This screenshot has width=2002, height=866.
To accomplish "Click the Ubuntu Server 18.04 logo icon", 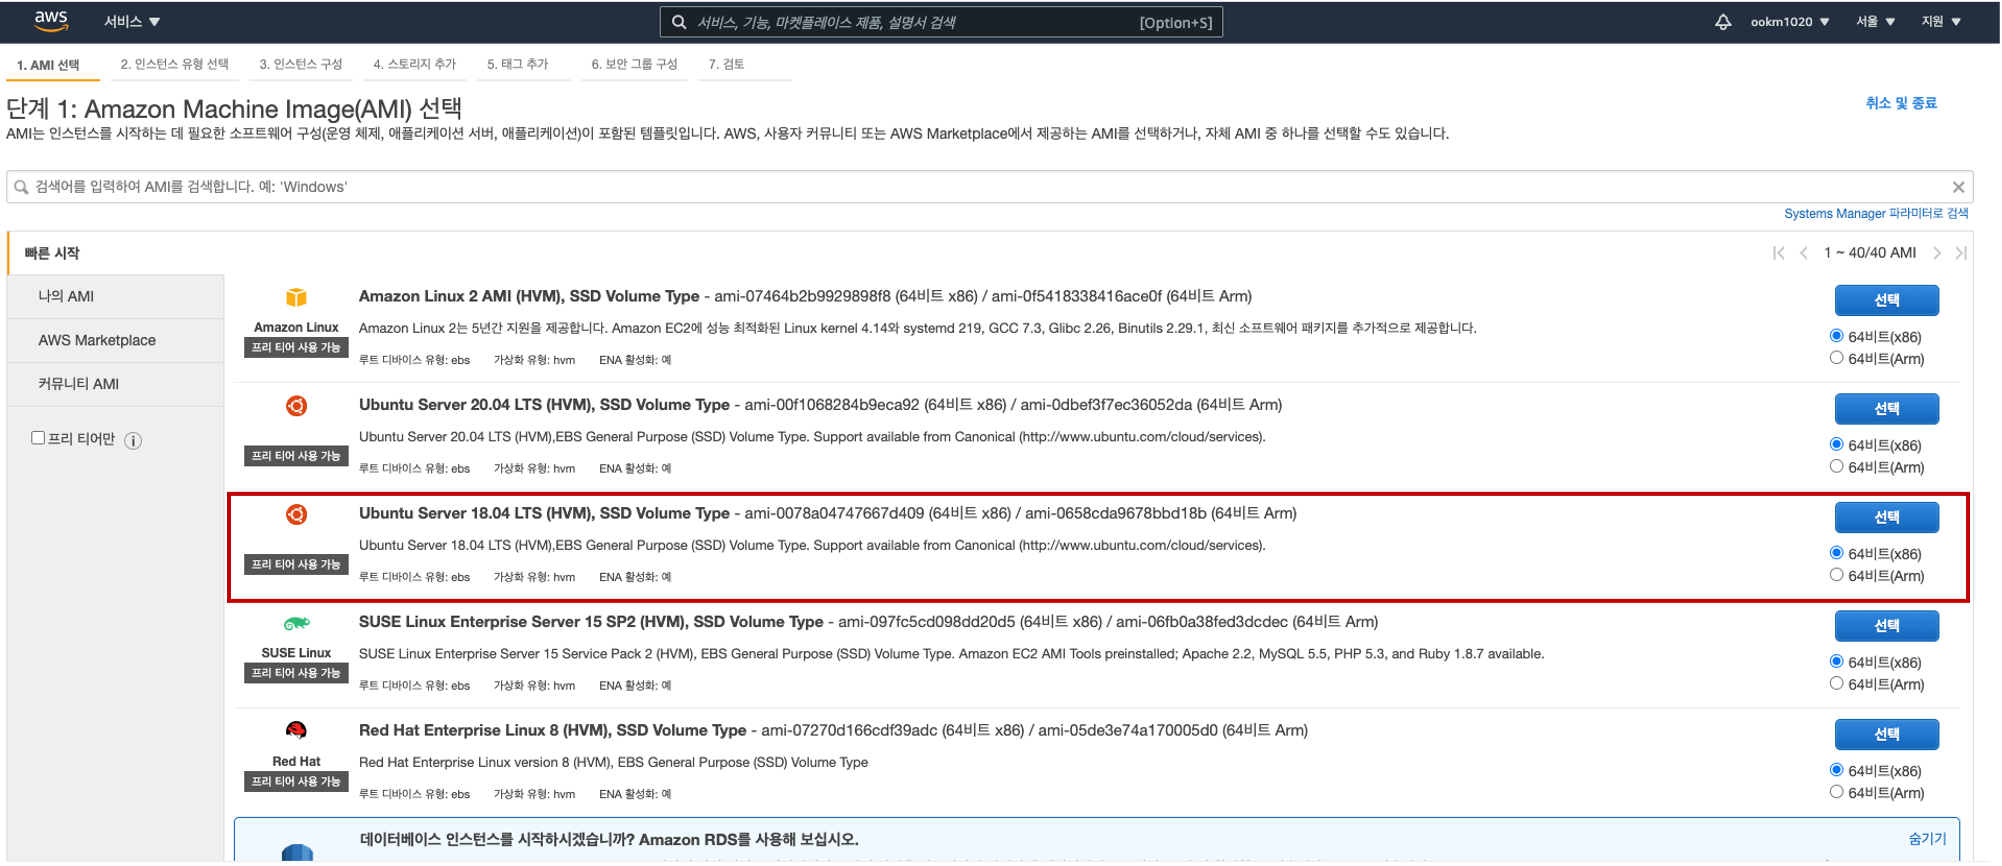I will pos(296,515).
